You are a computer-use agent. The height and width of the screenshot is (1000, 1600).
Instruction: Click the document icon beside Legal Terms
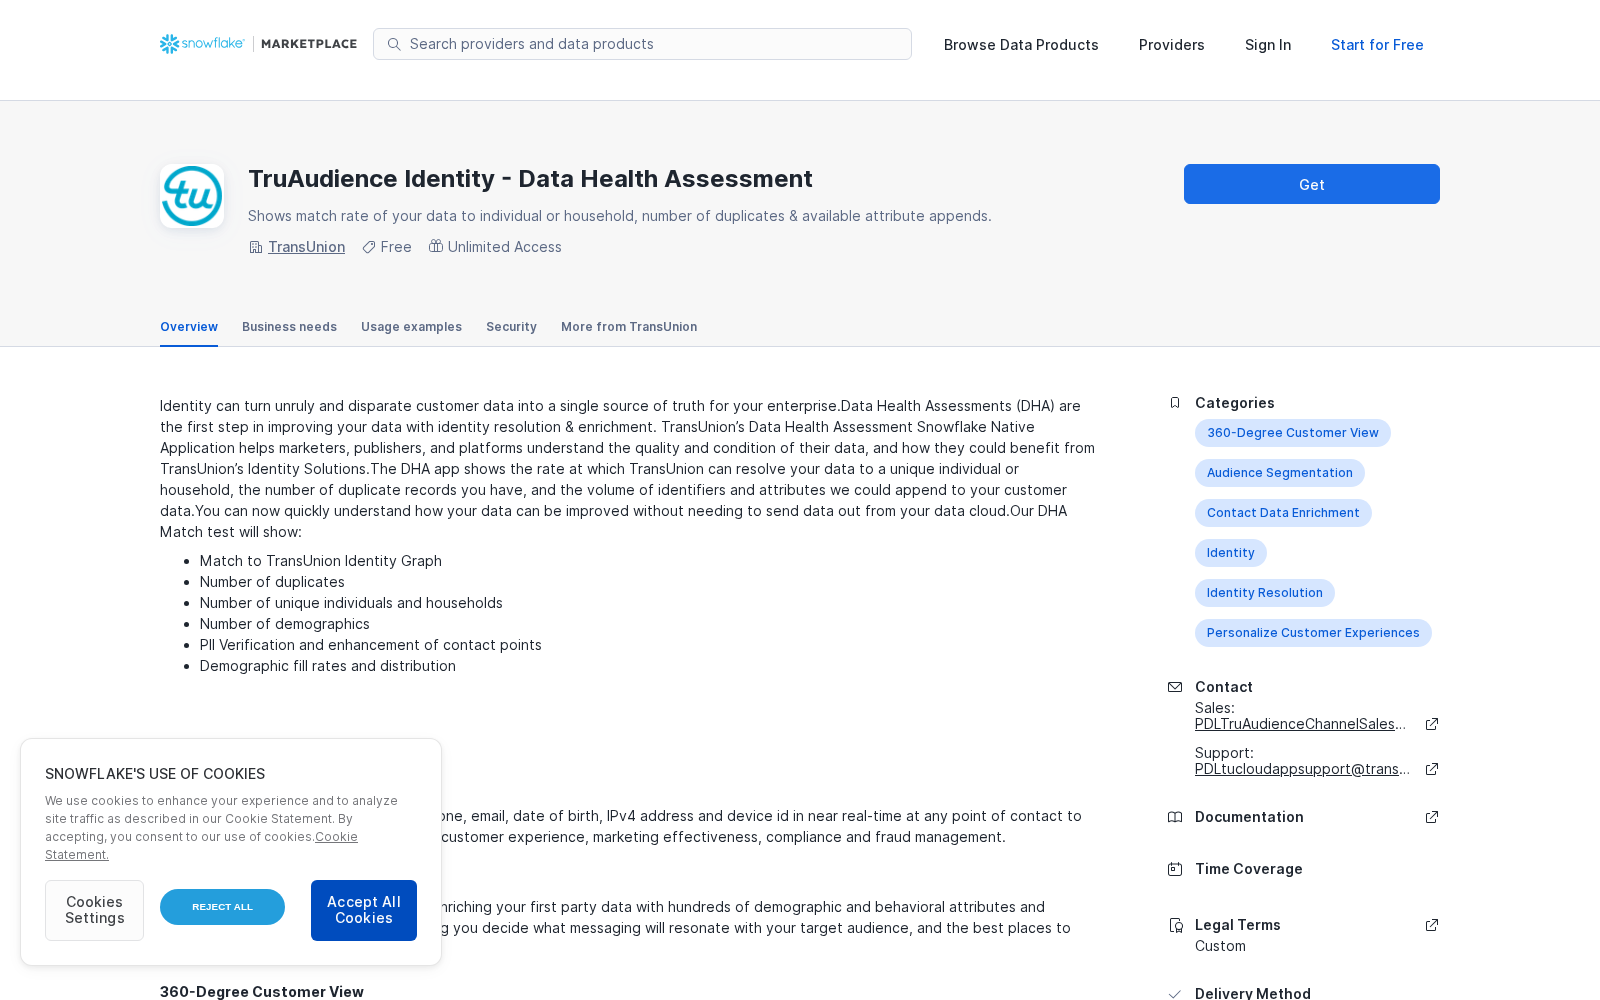tap(1175, 925)
